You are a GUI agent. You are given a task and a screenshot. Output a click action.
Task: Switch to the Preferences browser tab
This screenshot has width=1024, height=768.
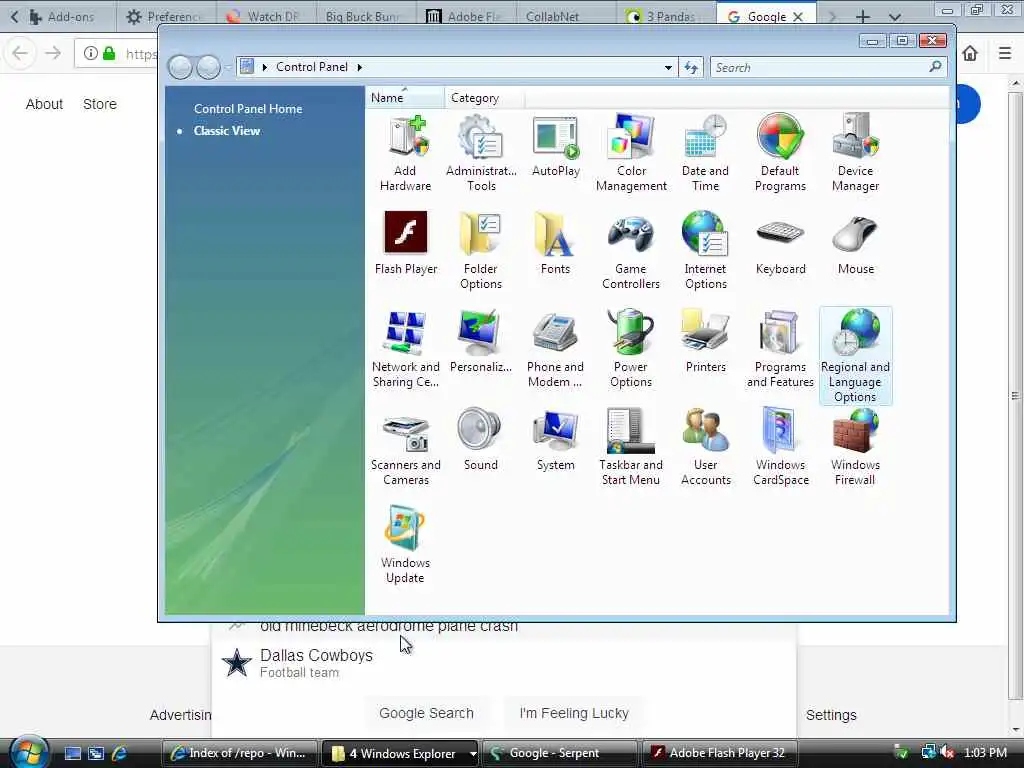pyautogui.click(x=165, y=16)
